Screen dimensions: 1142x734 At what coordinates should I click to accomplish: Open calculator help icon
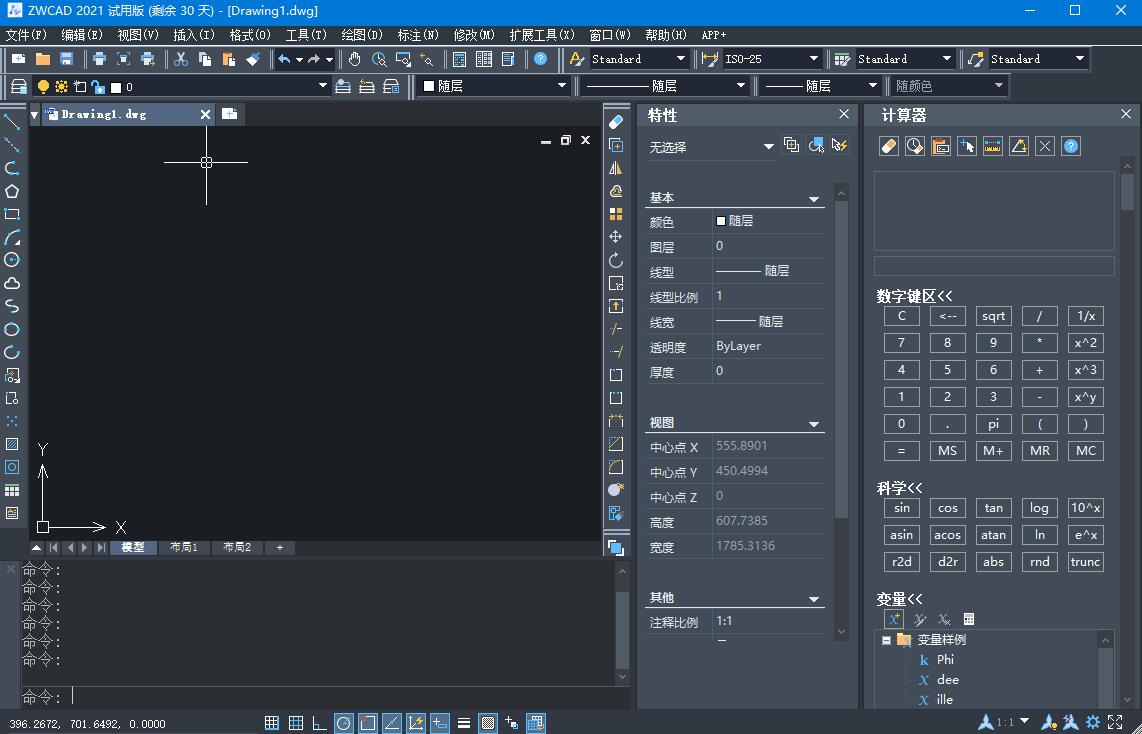(1071, 146)
